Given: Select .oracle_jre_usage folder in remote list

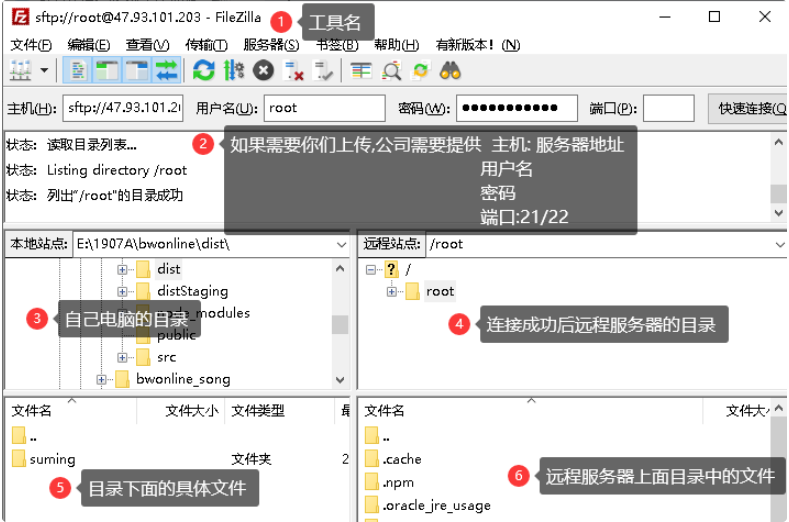Looking at the screenshot, I should click(x=436, y=505).
